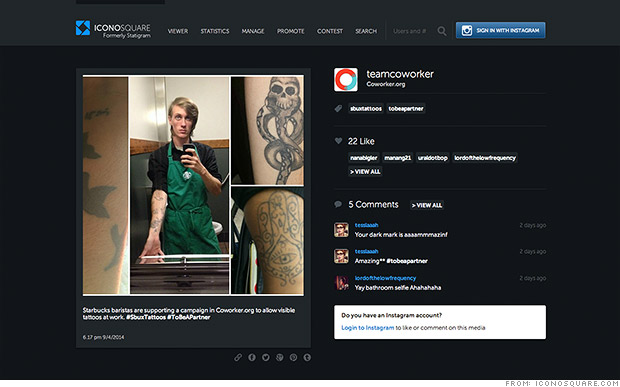Click the 22 Like count text
This screenshot has width=620, height=387.
[x=361, y=141]
